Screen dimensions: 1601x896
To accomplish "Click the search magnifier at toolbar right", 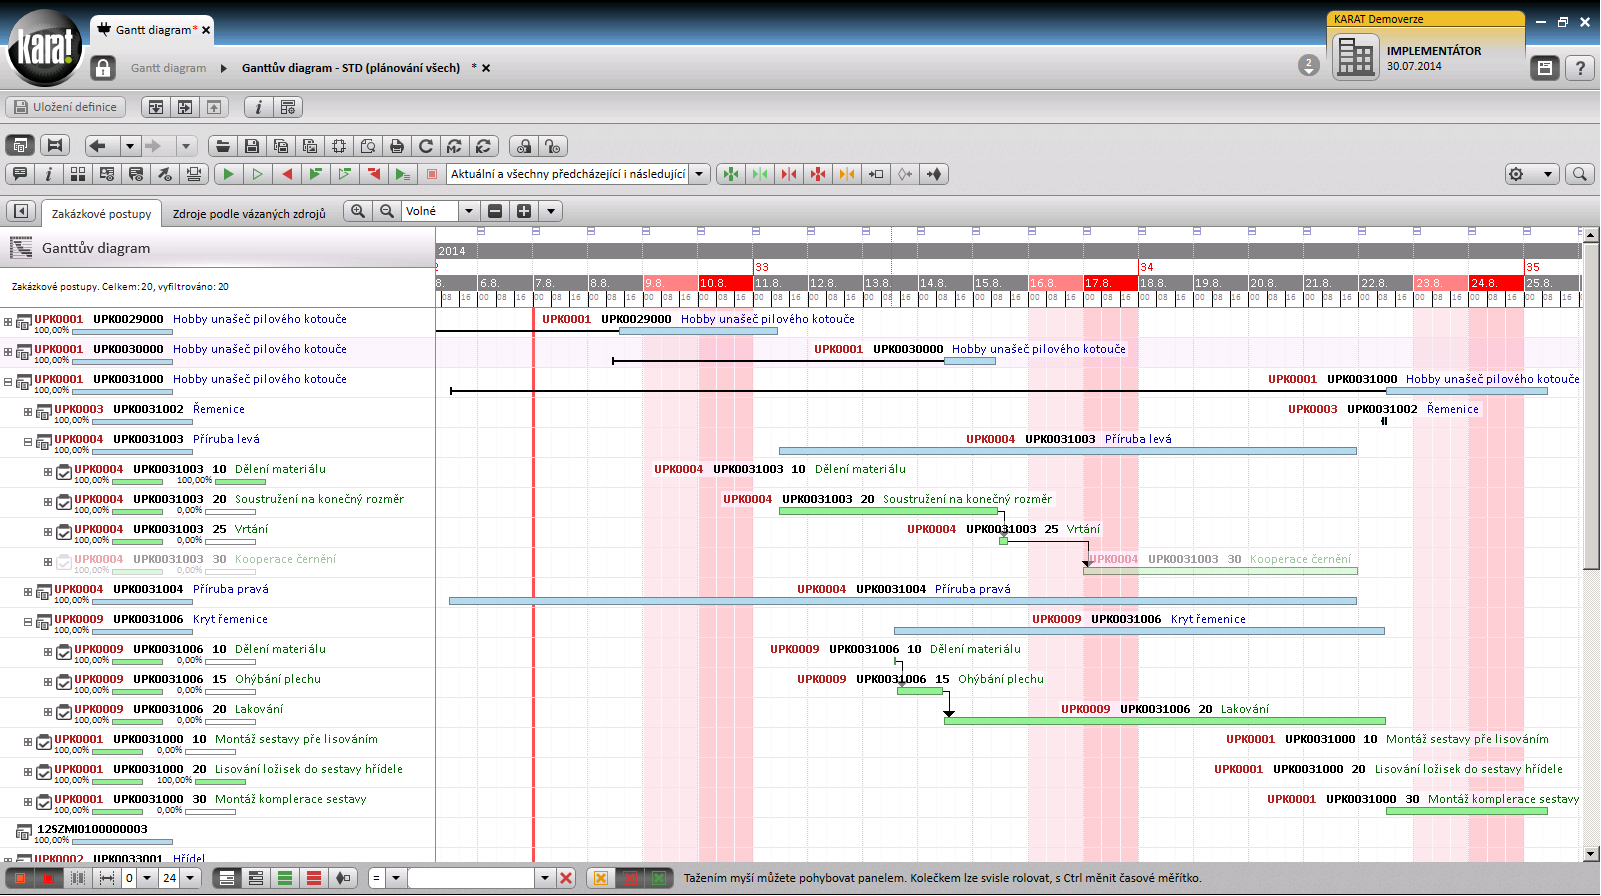I will 1580,174.
